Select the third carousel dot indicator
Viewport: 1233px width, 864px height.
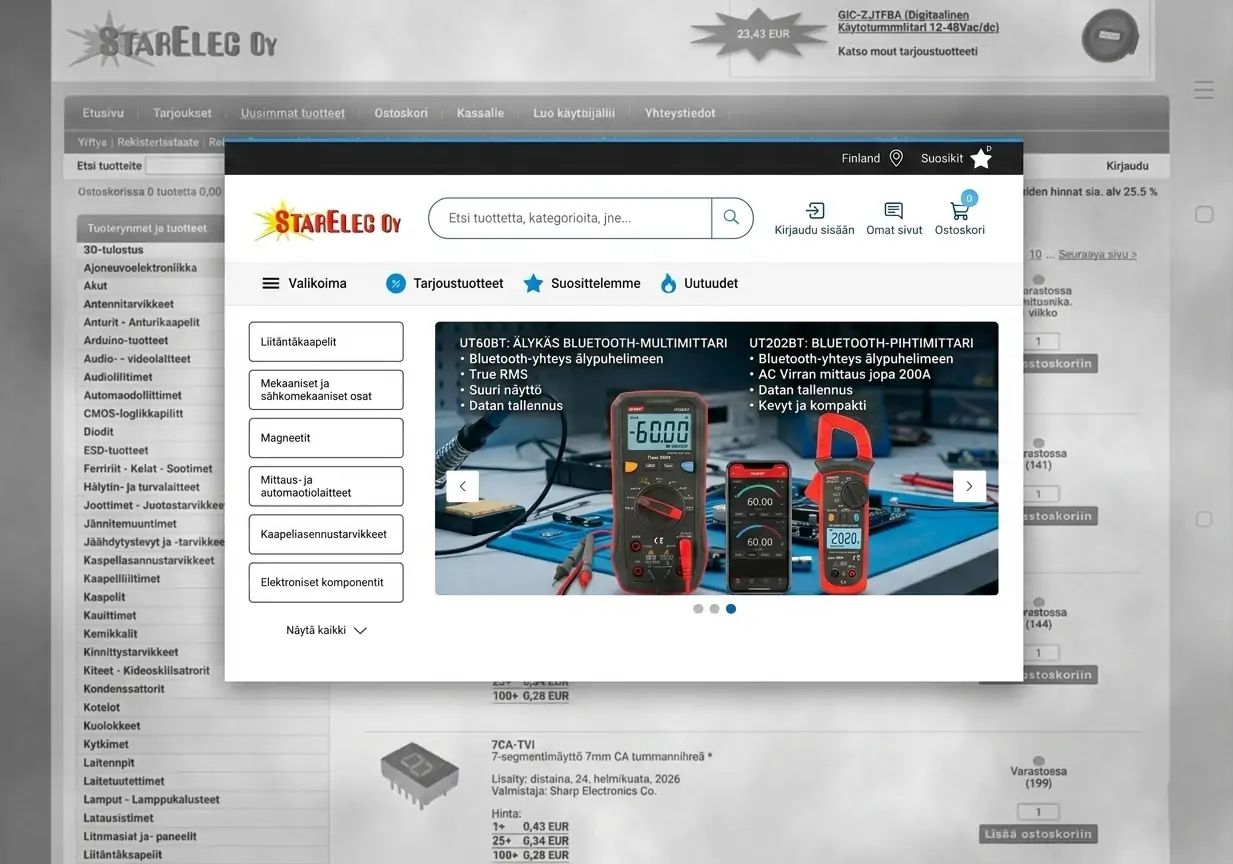click(x=731, y=609)
